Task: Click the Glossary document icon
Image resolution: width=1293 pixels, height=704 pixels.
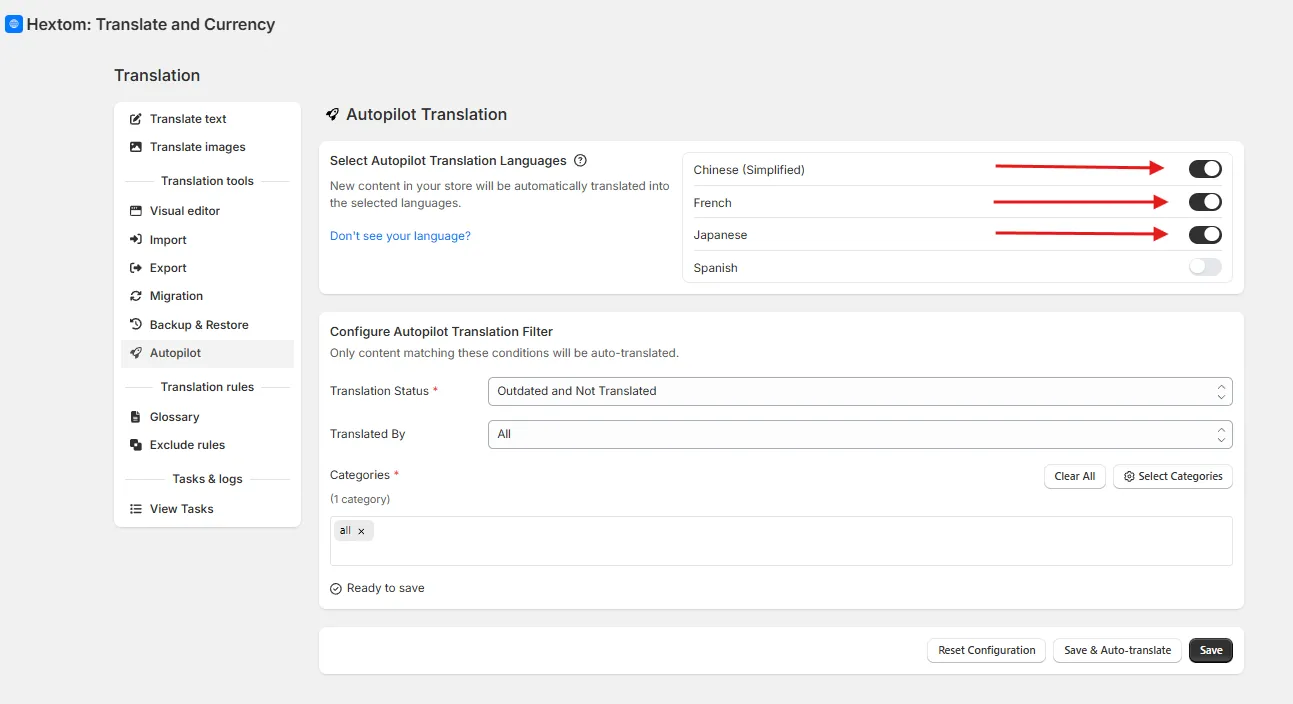Action: coord(136,417)
